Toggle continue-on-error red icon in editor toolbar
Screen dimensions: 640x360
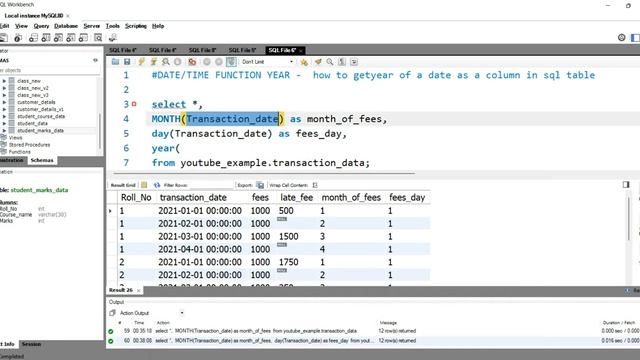pos(192,62)
